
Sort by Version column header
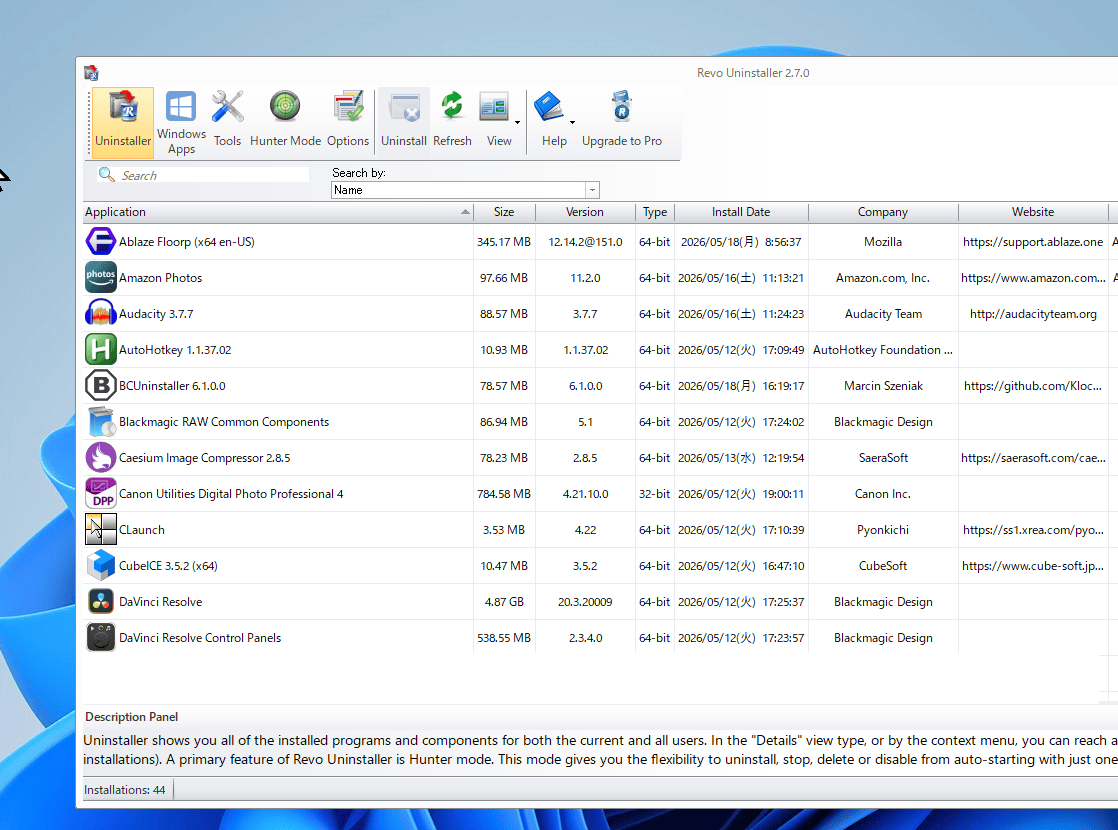[585, 212]
